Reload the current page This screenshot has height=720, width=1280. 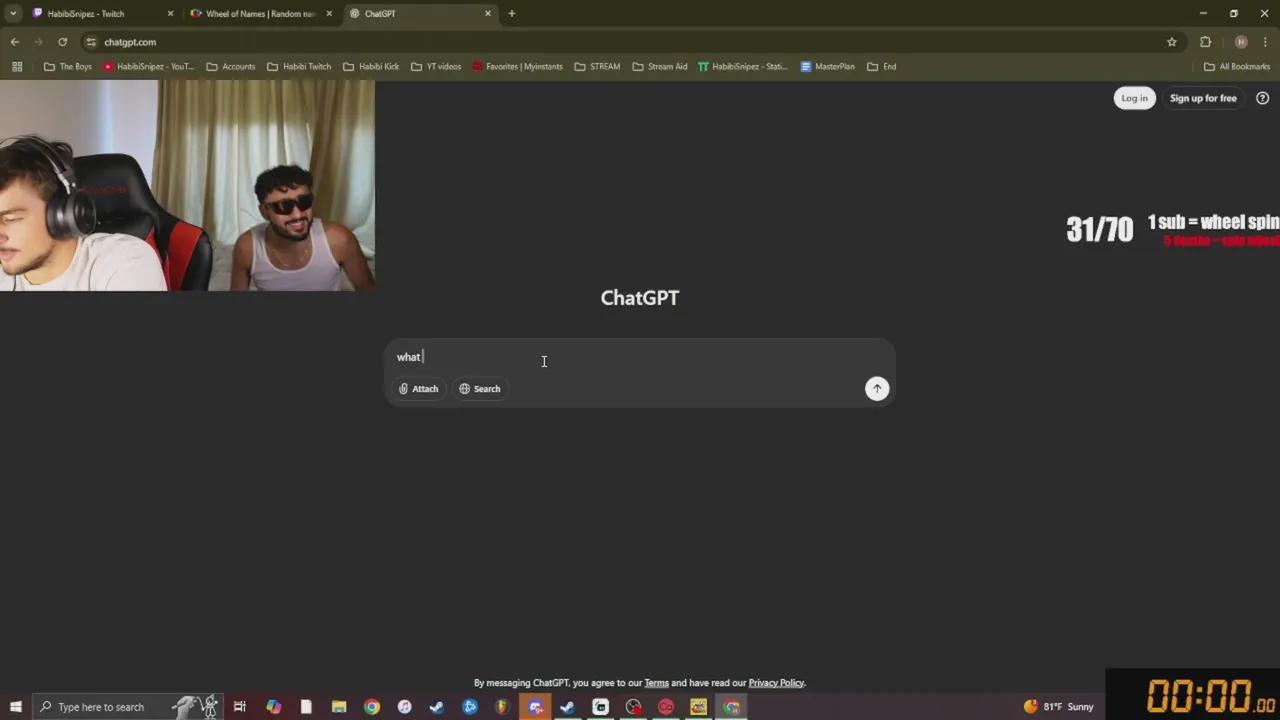[x=62, y=42]
